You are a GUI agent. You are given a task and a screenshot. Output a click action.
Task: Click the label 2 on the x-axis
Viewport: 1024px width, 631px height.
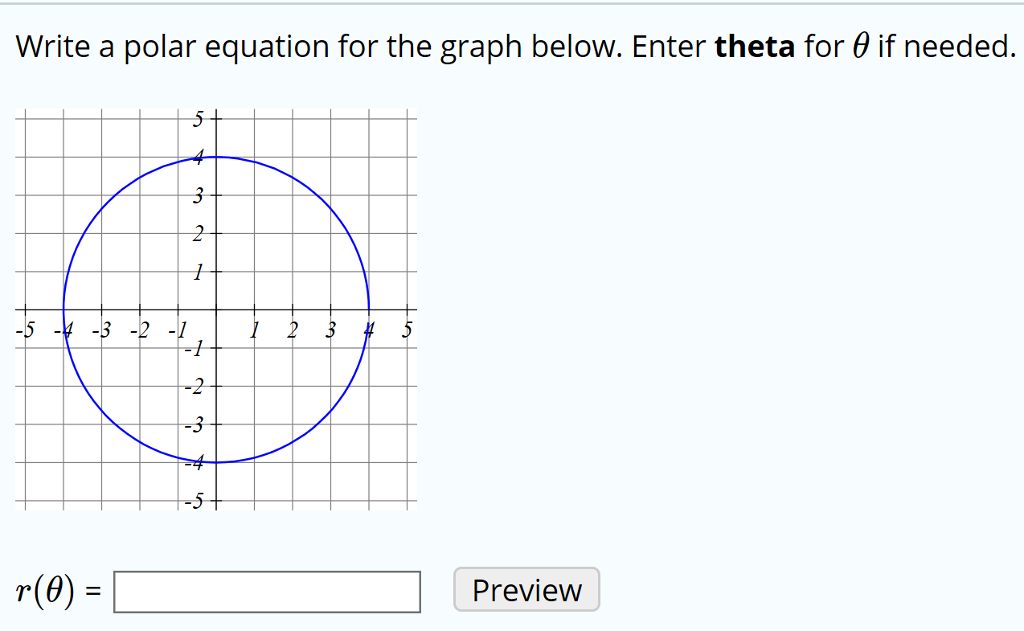pos(291,330)
